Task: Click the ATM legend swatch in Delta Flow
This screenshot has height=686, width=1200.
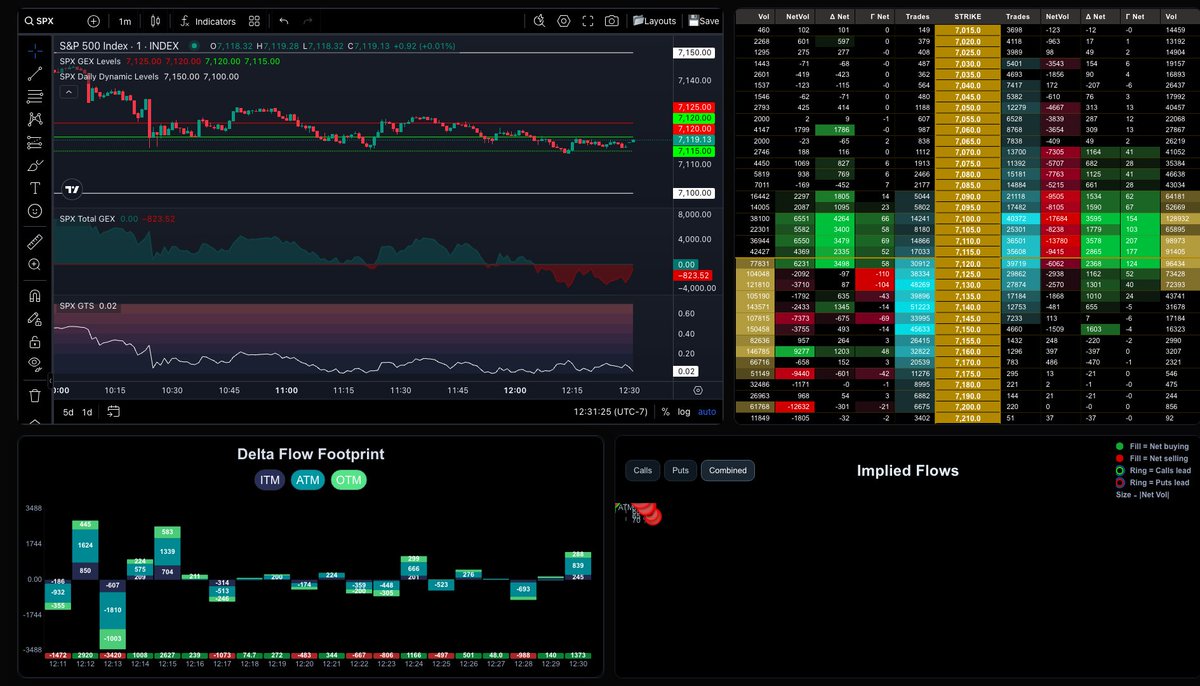Action: (308, 480)
